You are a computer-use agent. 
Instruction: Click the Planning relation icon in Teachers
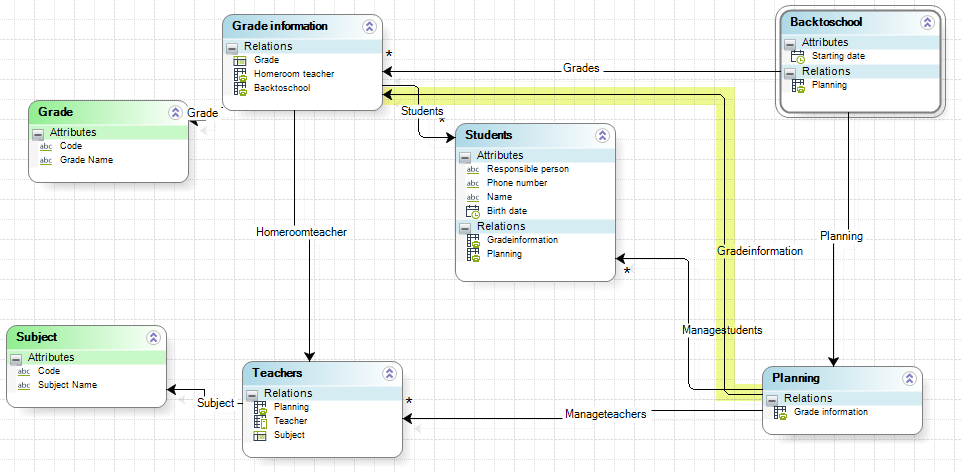pyautogui.click(x=260, y=408)
